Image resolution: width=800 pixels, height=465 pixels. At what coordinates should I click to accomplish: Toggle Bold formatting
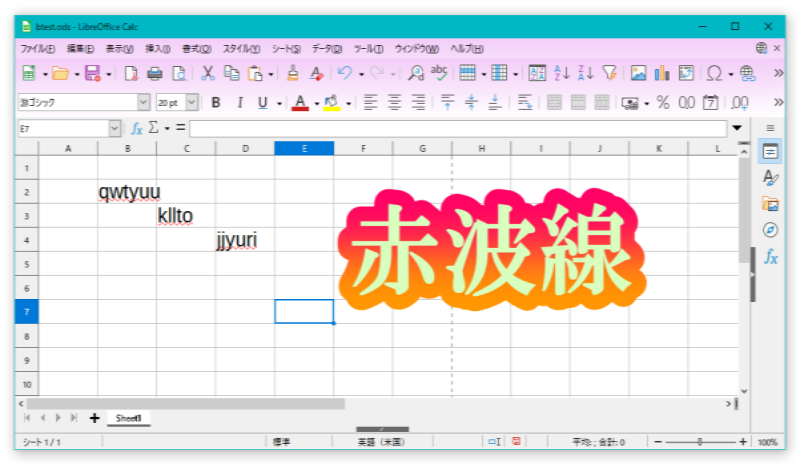(215, 102)
